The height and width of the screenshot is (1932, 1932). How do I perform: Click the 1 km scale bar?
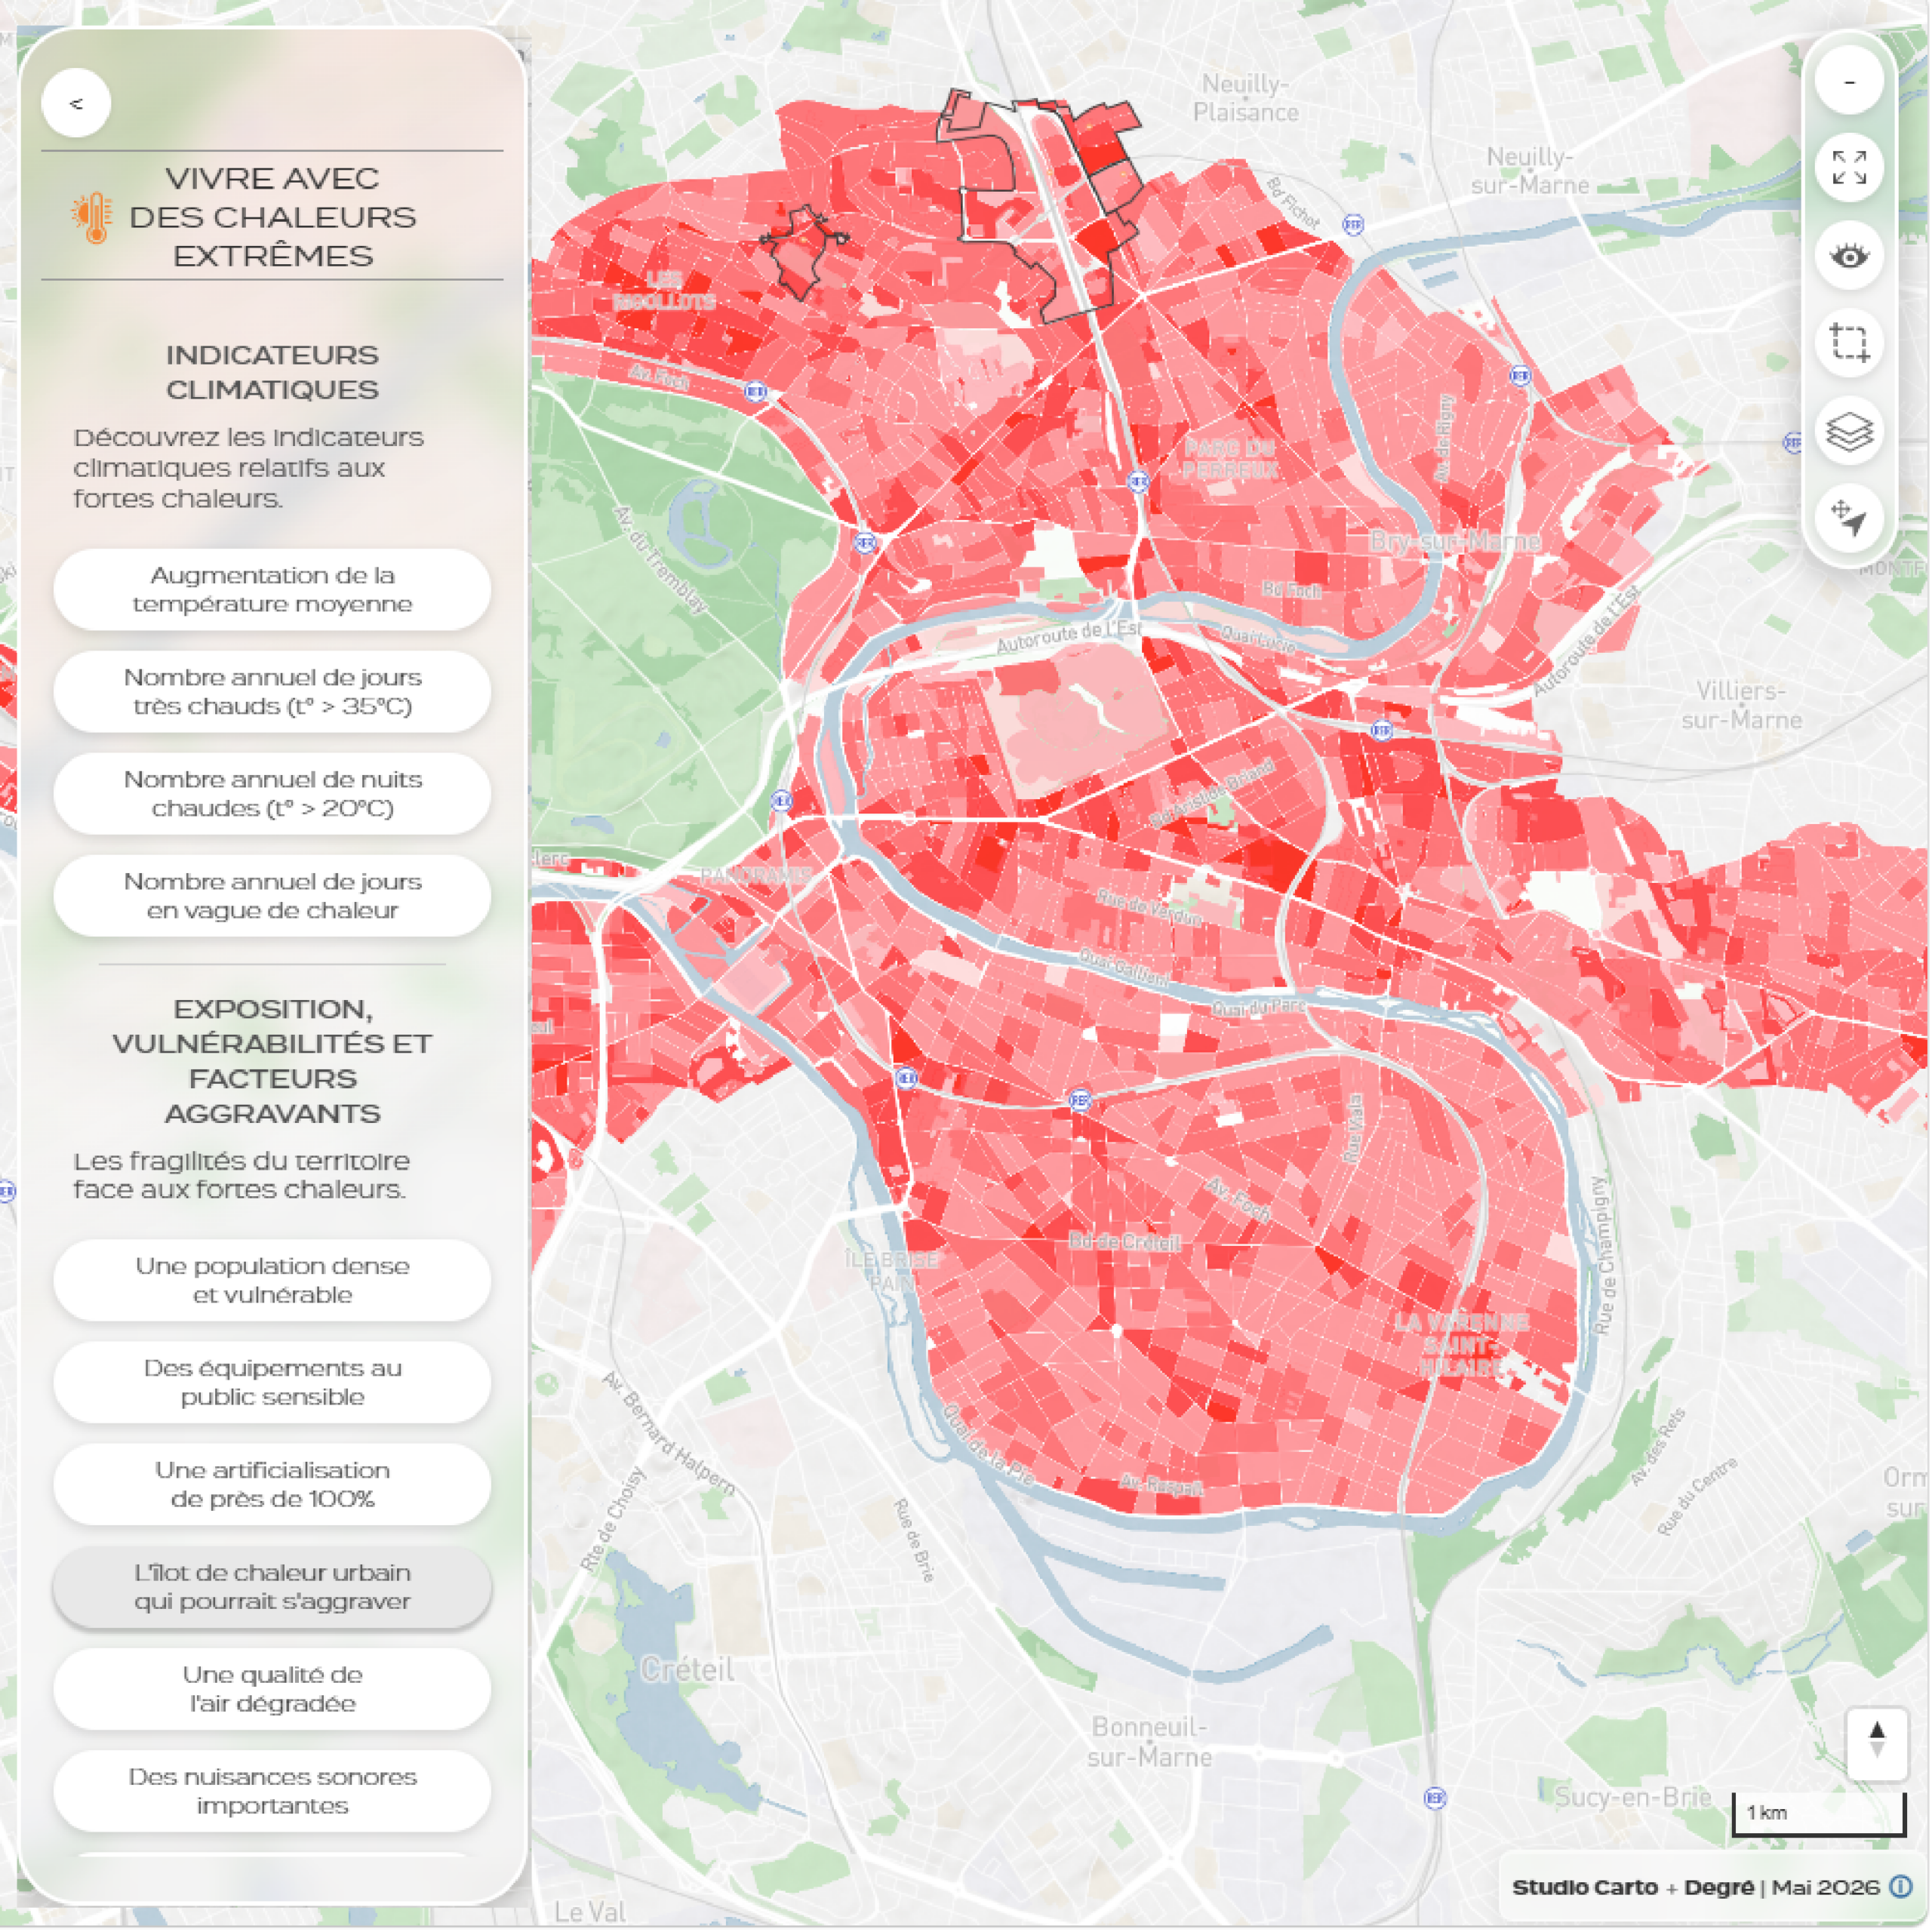1818,1815
